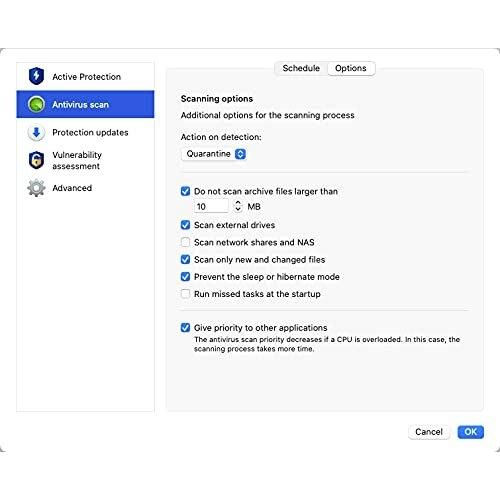
Task: Uncheck Do not scan archive files larger than
Action: click(x=185, y=191)
